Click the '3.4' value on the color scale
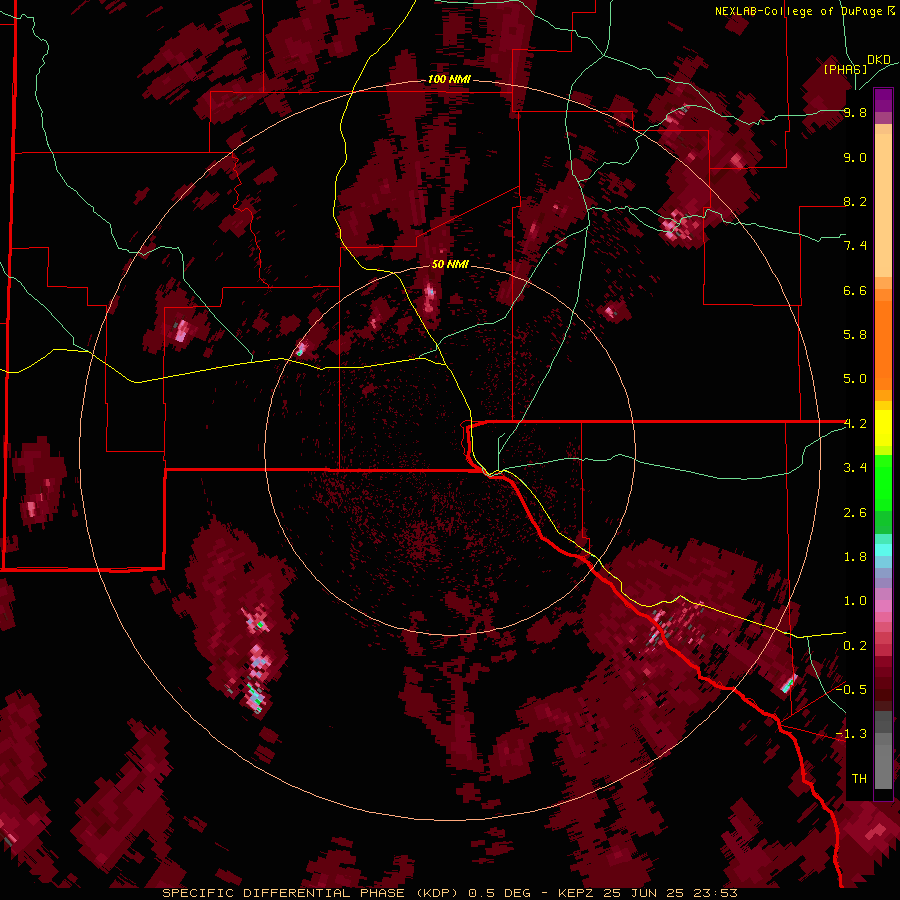This screenshot has width=900, height=900. [855, 467]
